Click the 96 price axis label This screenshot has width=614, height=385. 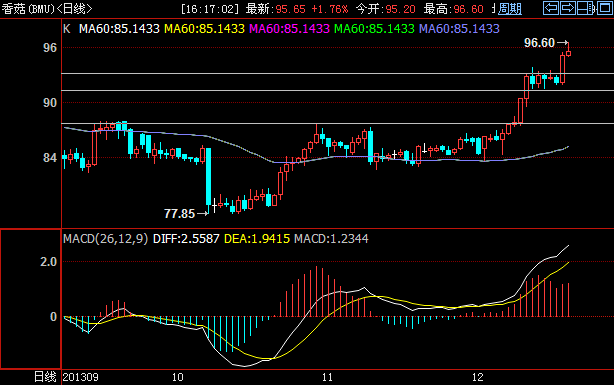tap(50, 48)
